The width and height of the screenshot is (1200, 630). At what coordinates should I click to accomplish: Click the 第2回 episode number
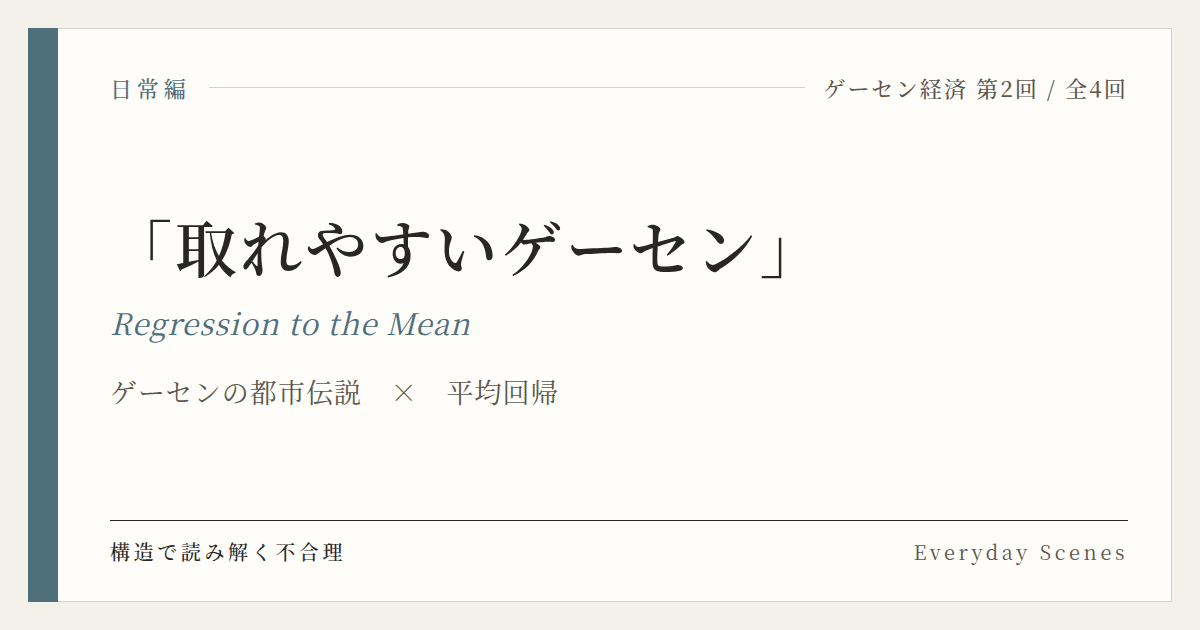click(x=1006, y=89)
